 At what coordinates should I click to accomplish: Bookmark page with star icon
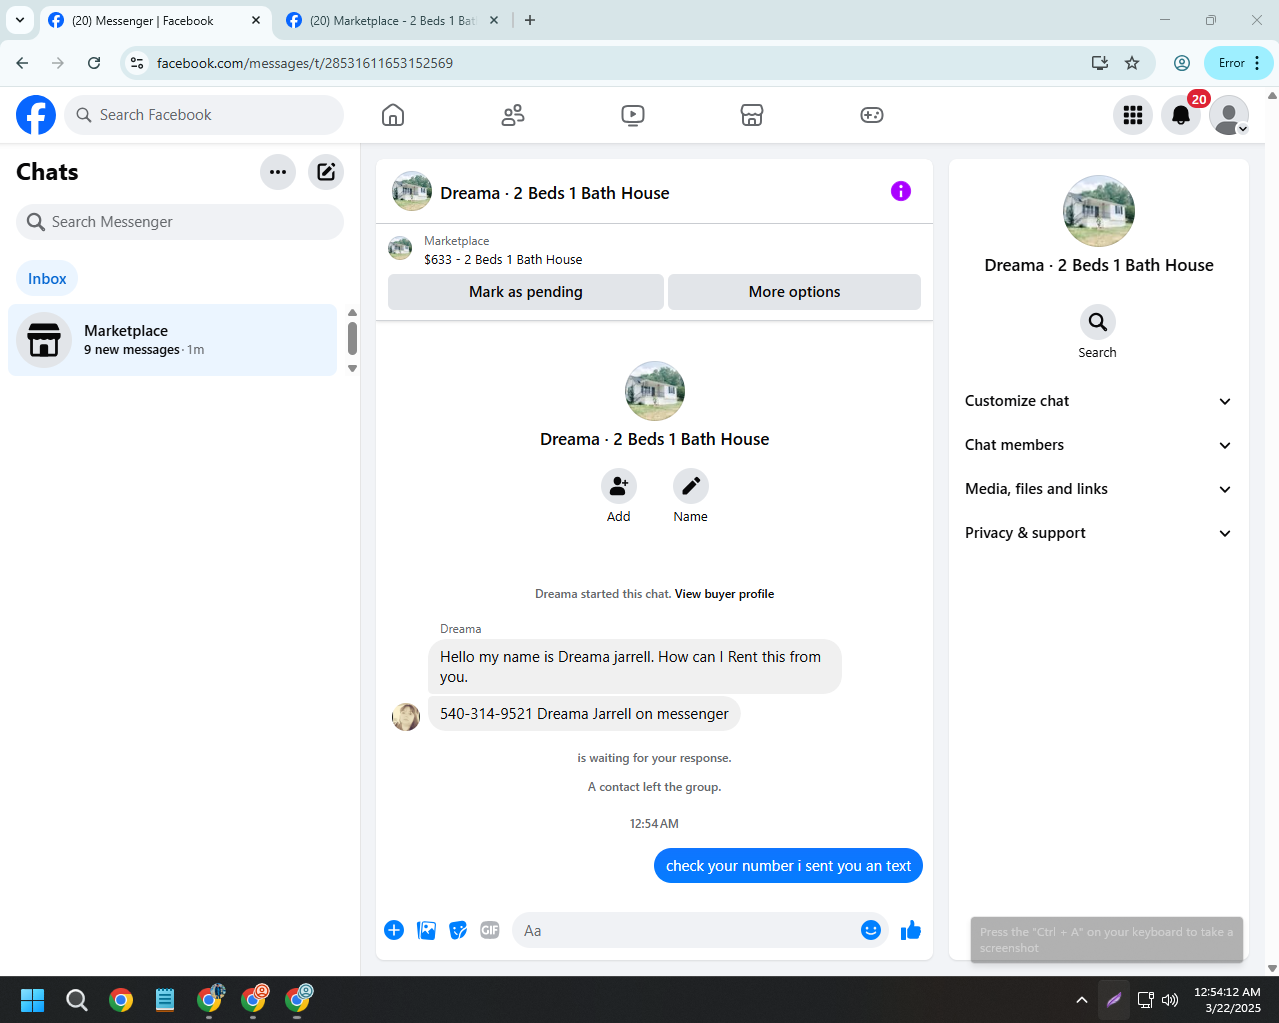click(x=1132, y=63)
